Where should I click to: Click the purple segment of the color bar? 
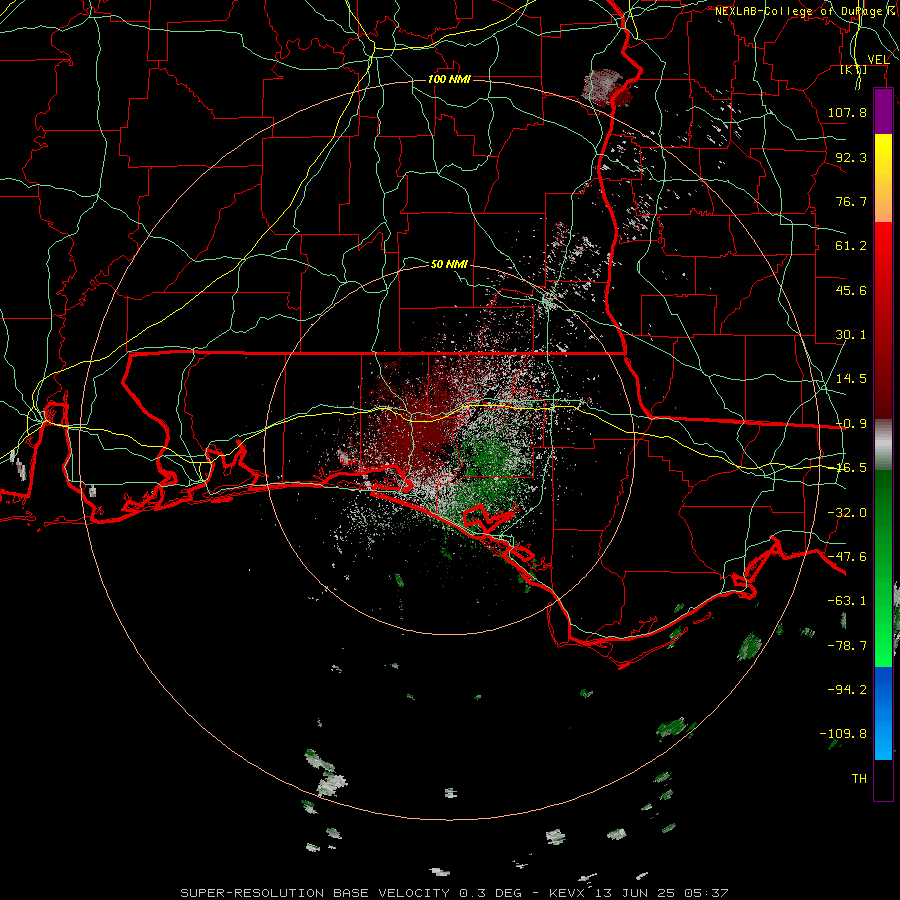click(883, 112)
